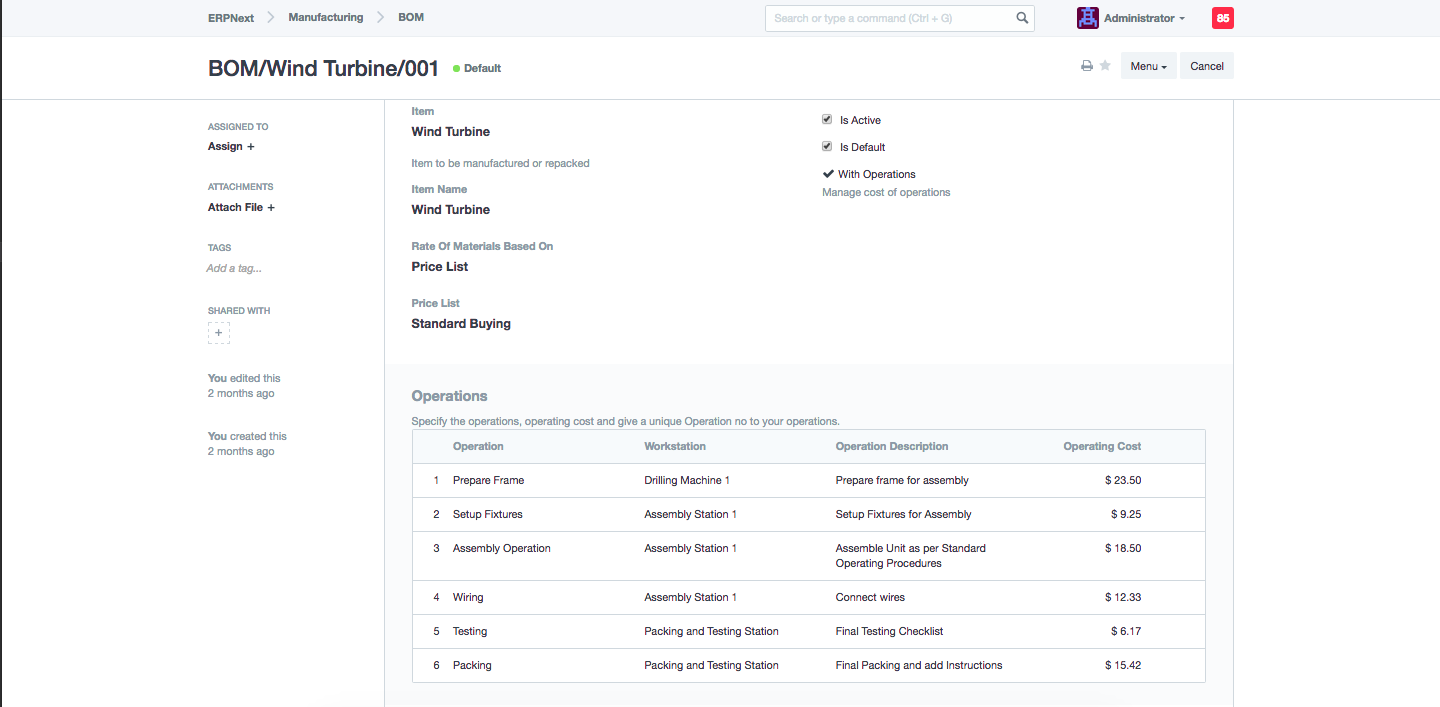
Task: Open the BOM breadcrumb link
Action: (411, 18)
